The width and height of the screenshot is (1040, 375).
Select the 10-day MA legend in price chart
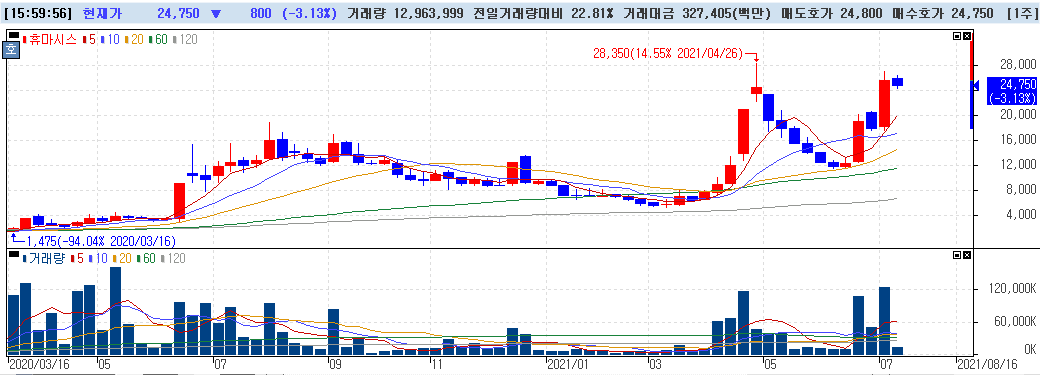(x=109, y=40)
